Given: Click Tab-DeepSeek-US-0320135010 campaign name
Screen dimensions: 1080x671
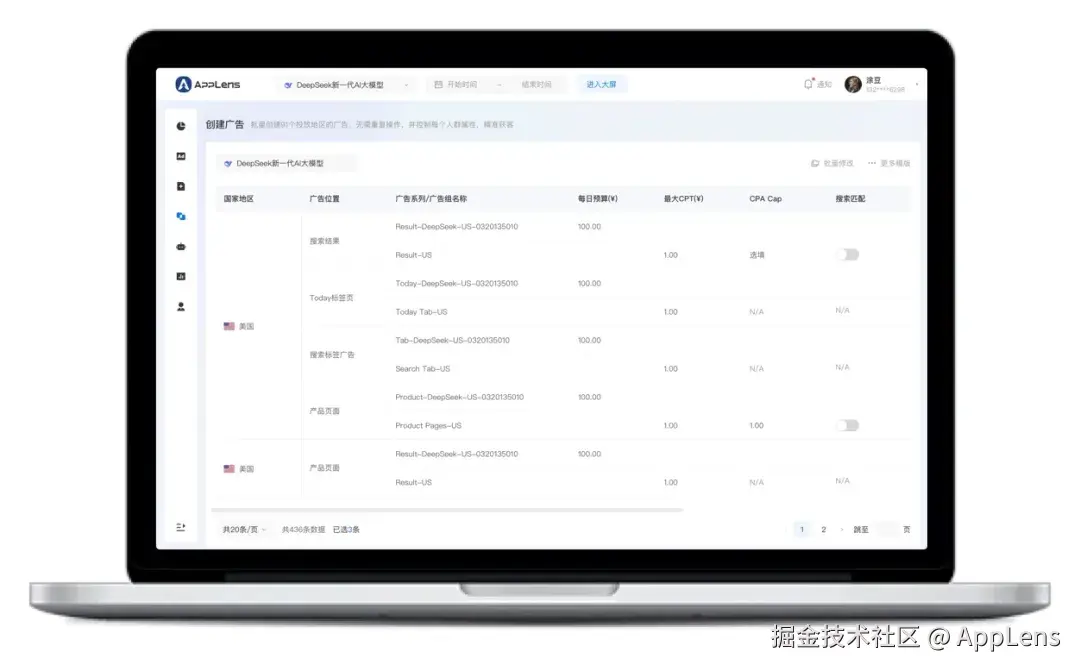Looking at the screenshot, I should [x=453, y=340].
